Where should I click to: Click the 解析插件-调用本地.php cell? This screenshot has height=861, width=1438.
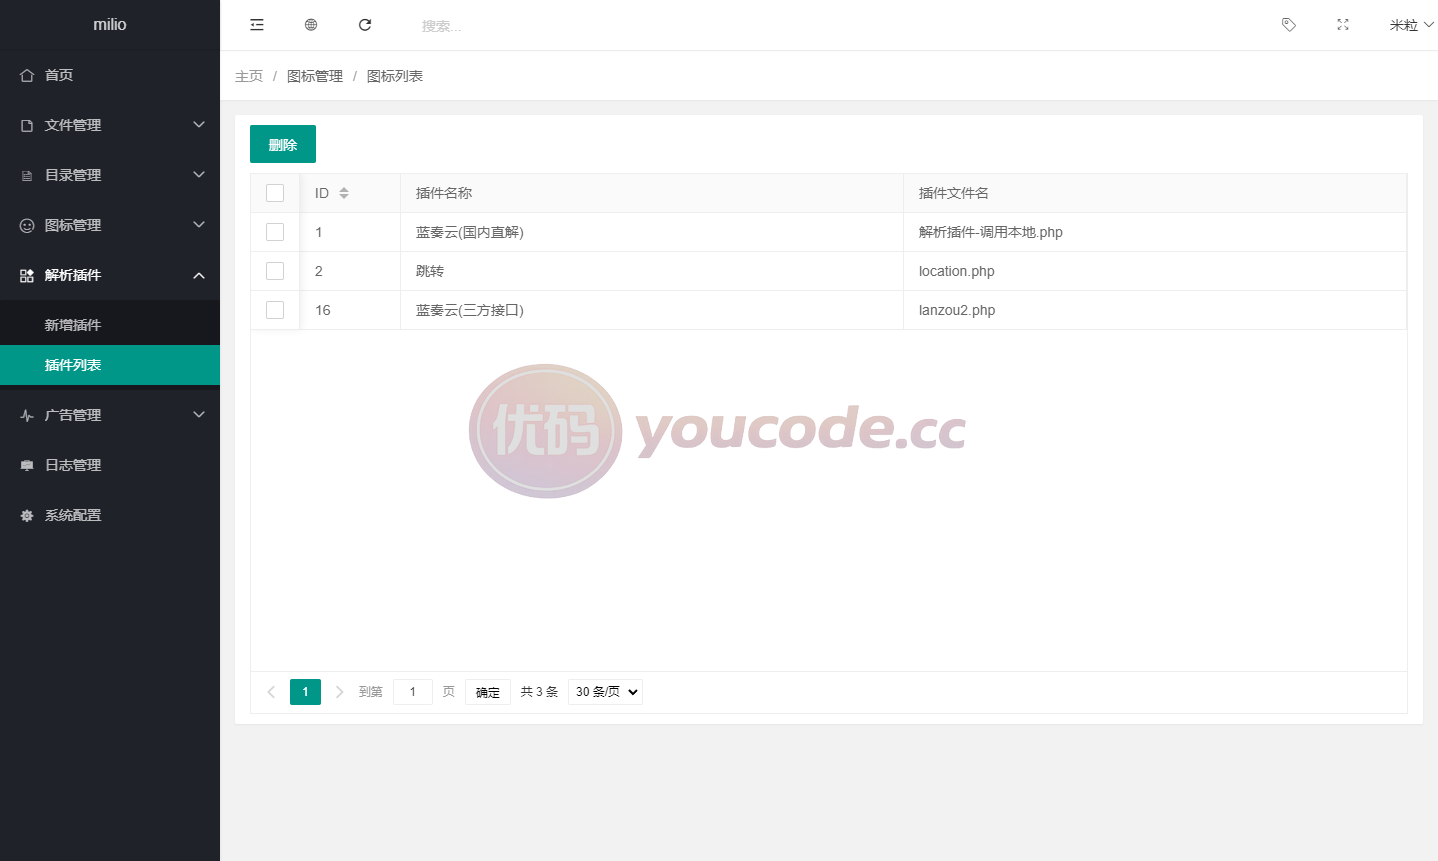(1155, 232)
